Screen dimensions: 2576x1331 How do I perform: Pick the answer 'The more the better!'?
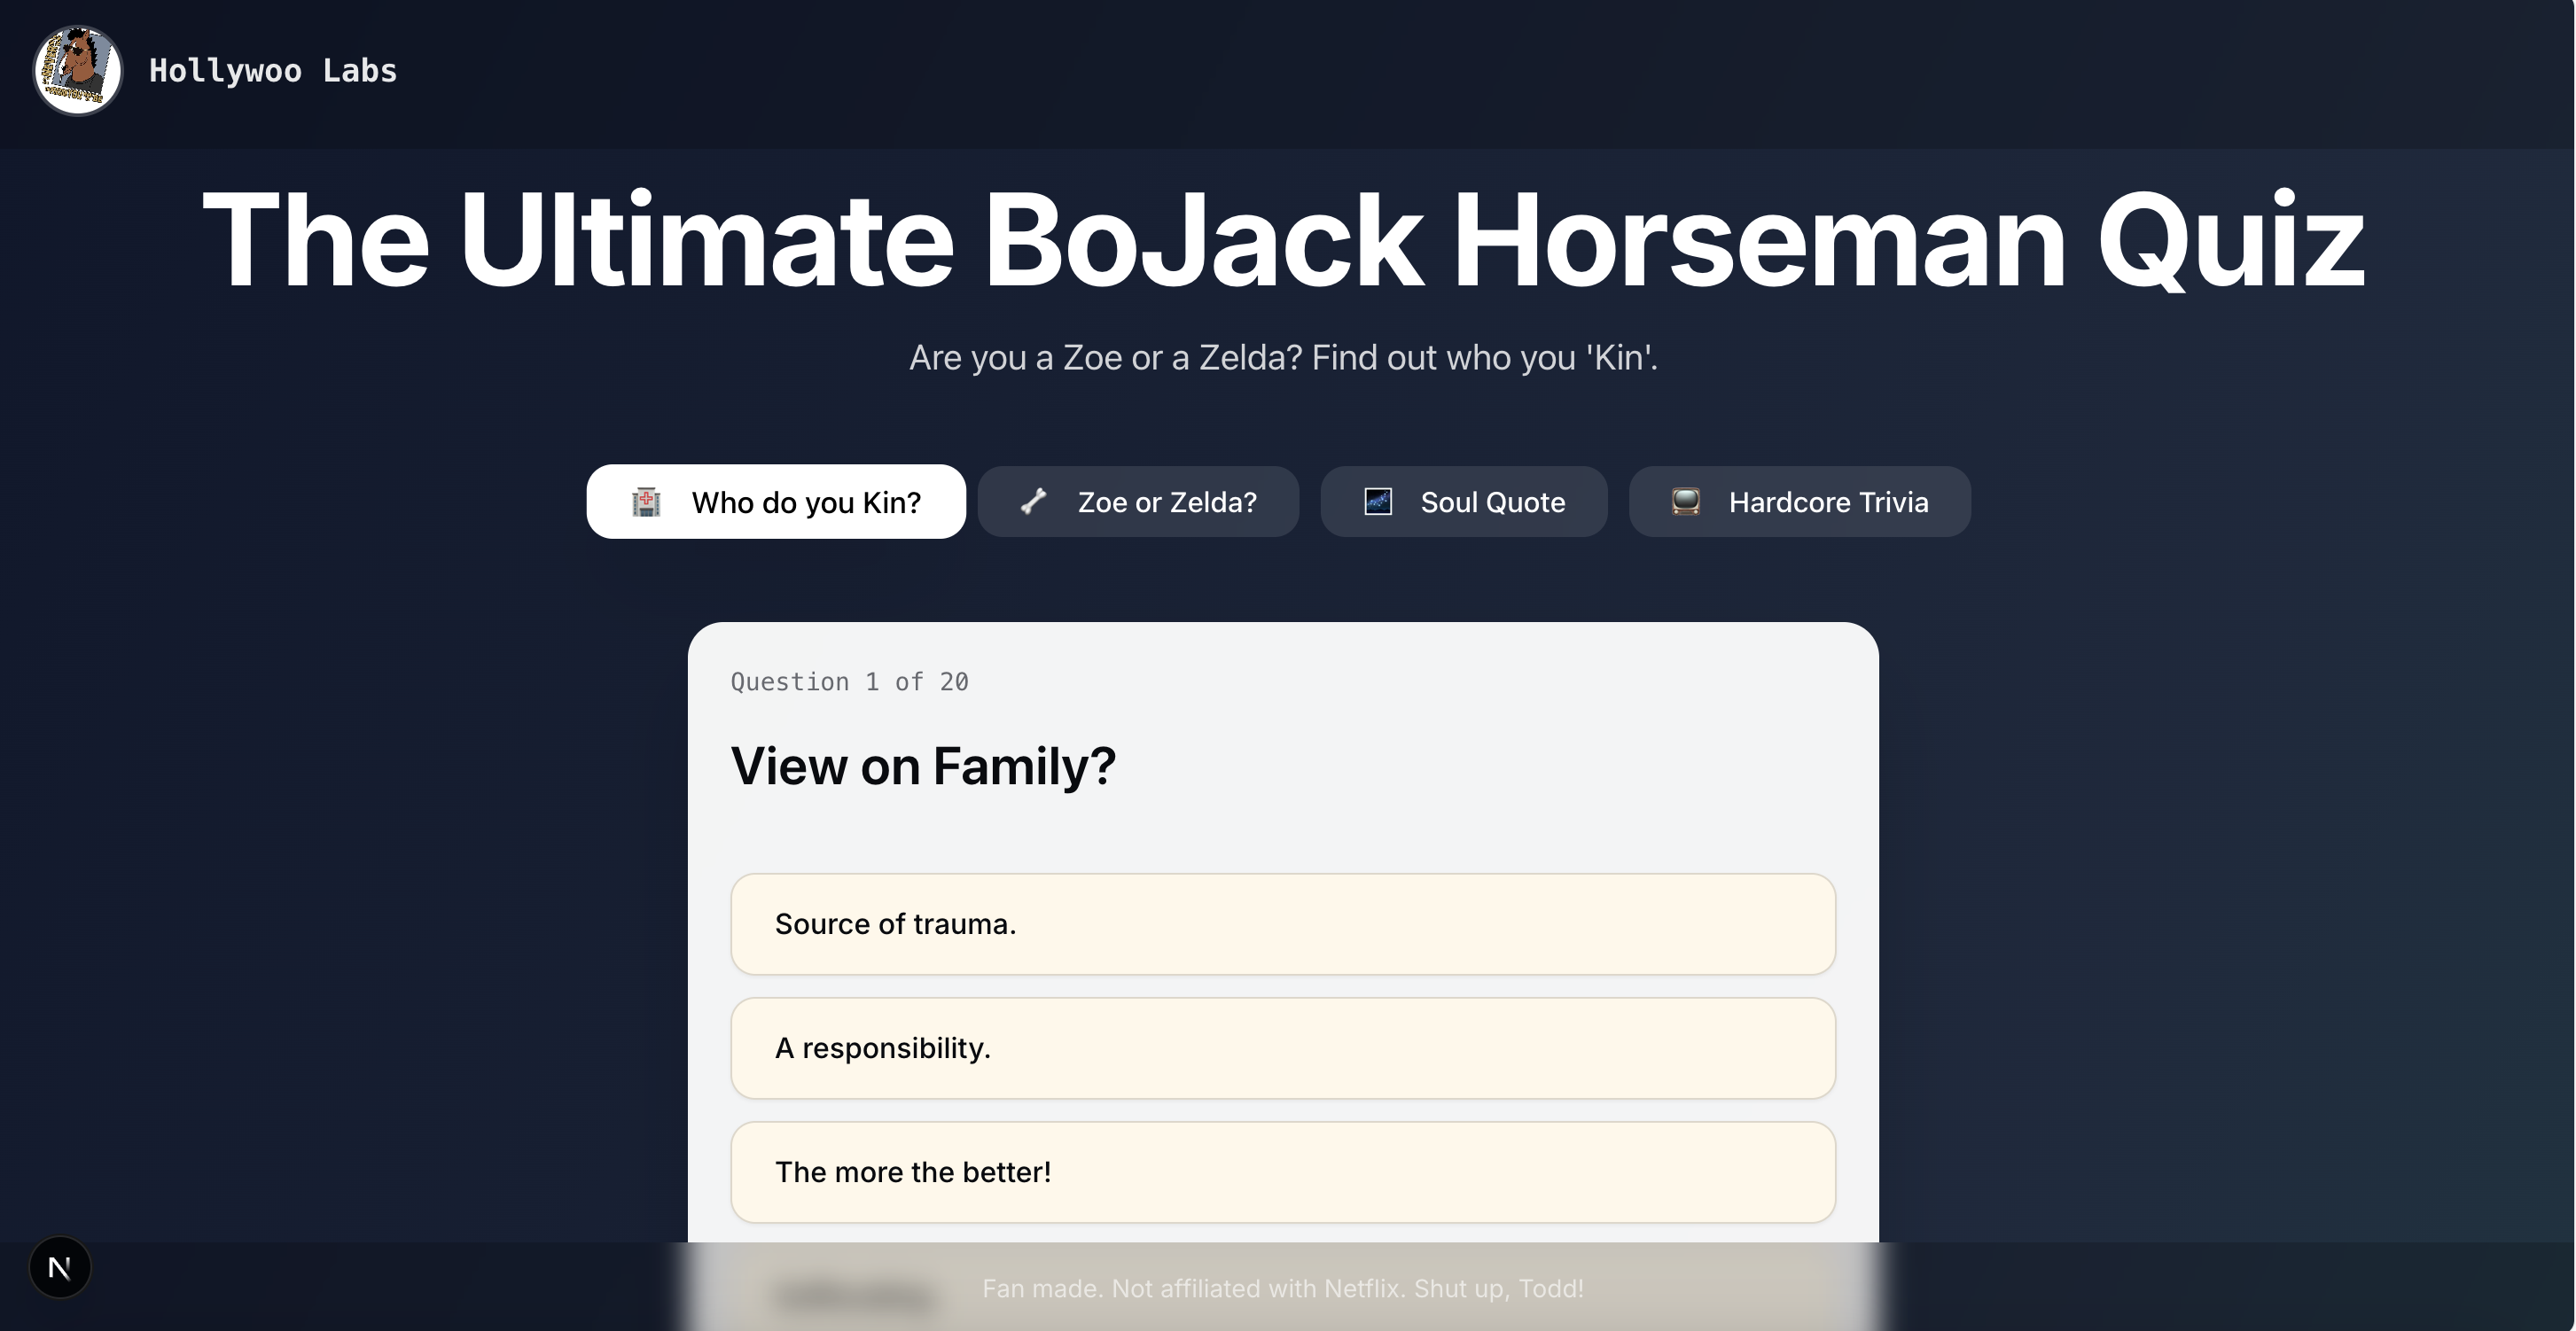click(1283, 1171)
